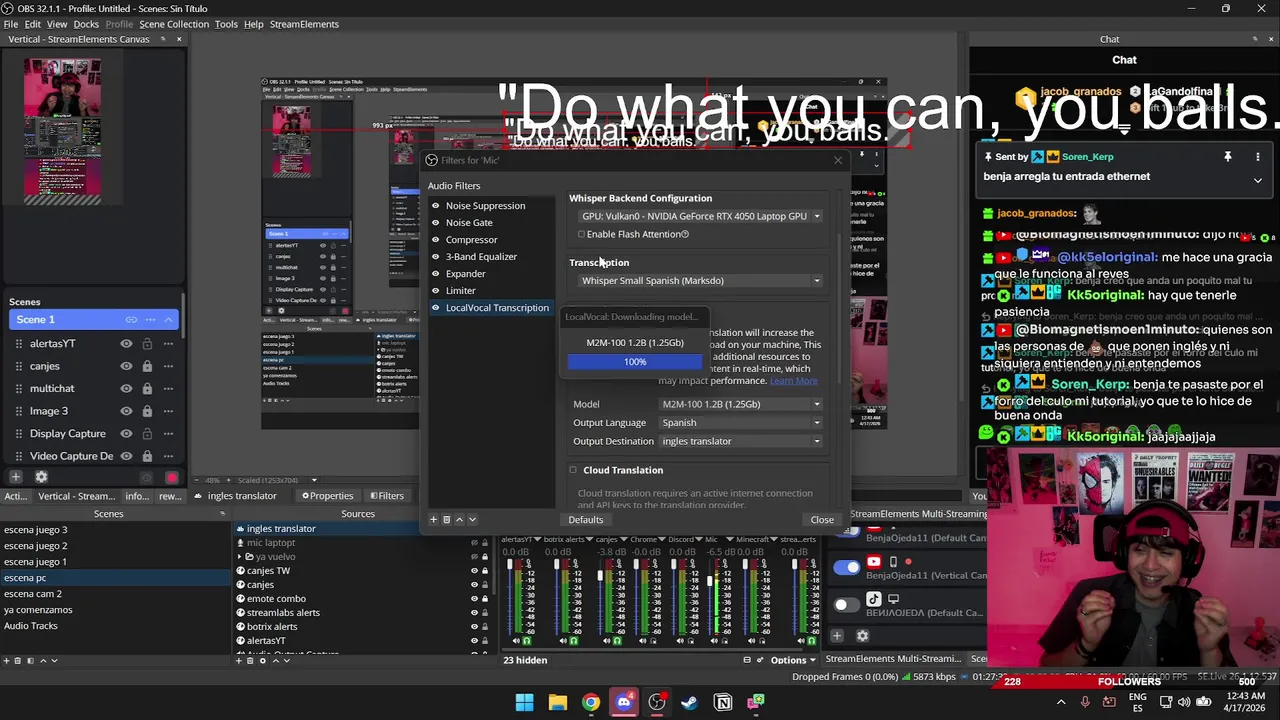Click the download progress bar at 100%
The height and width of the screenshot is (720, 1280).
(635, 362)
